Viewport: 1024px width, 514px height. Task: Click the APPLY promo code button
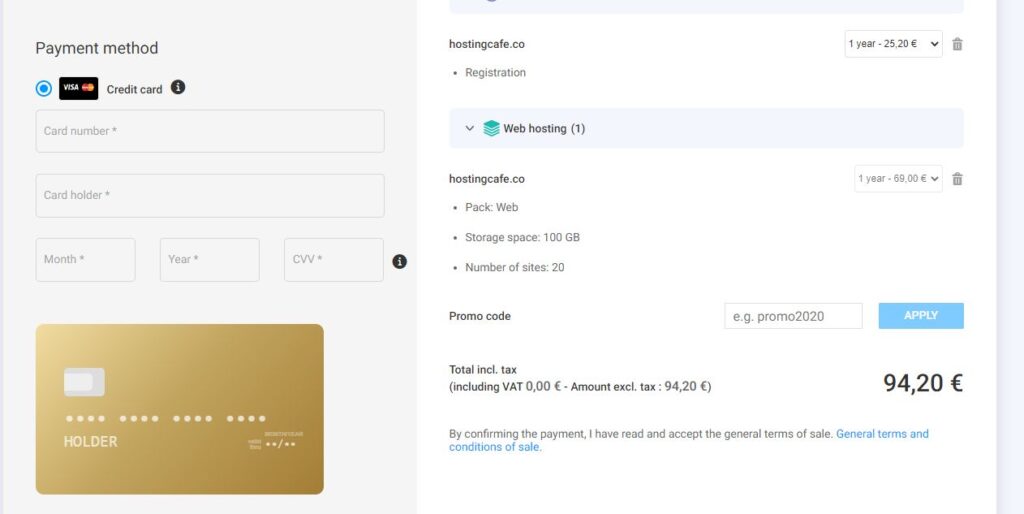(x=921, y=315)
